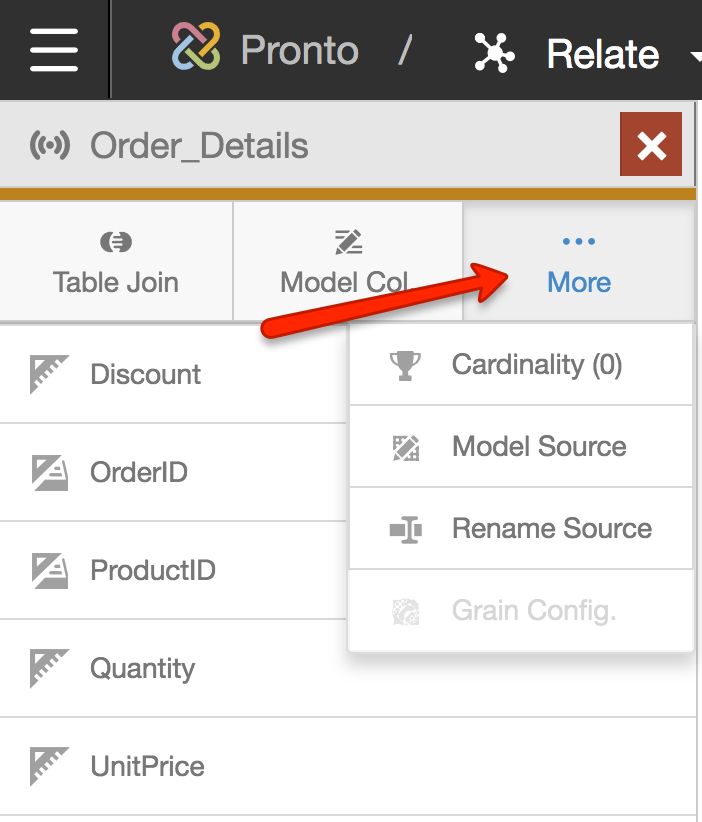The height and width of the screenshot is (822, 702).
Task: Toggle the More options dropdown
Action: point(579,263)
